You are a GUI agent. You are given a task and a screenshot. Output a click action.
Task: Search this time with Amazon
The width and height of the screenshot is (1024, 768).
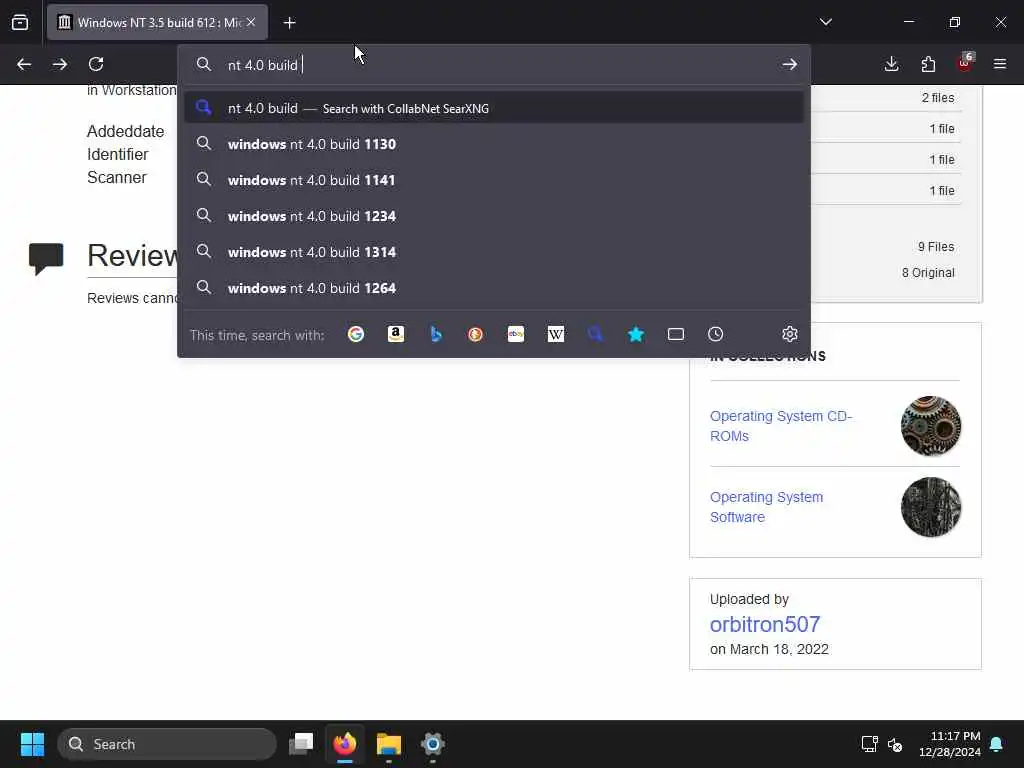click(x=396, y=334)
